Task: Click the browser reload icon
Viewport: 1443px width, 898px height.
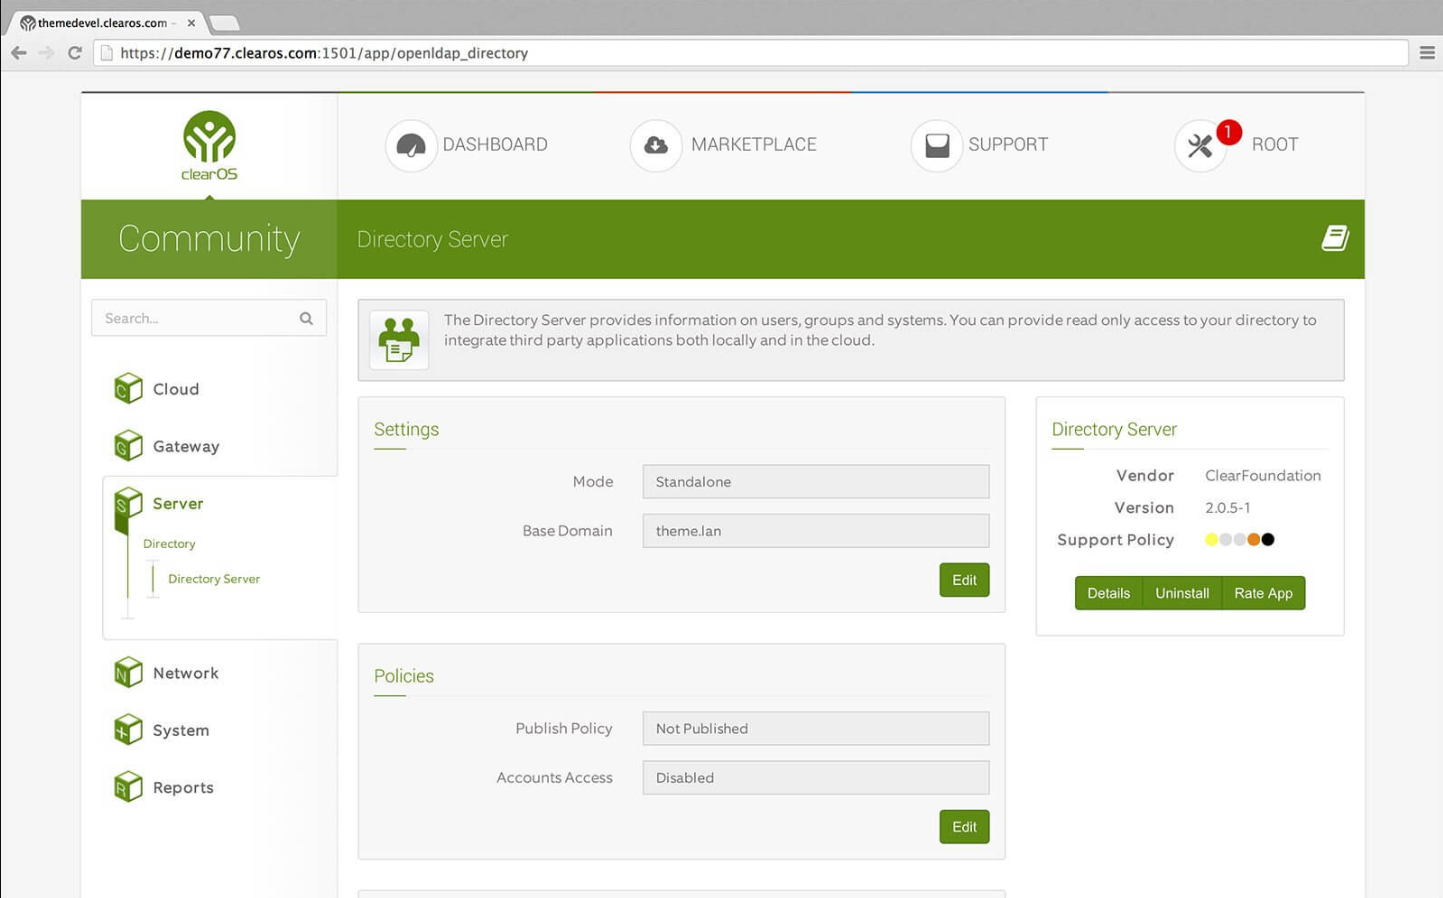Action: [74, 53]
